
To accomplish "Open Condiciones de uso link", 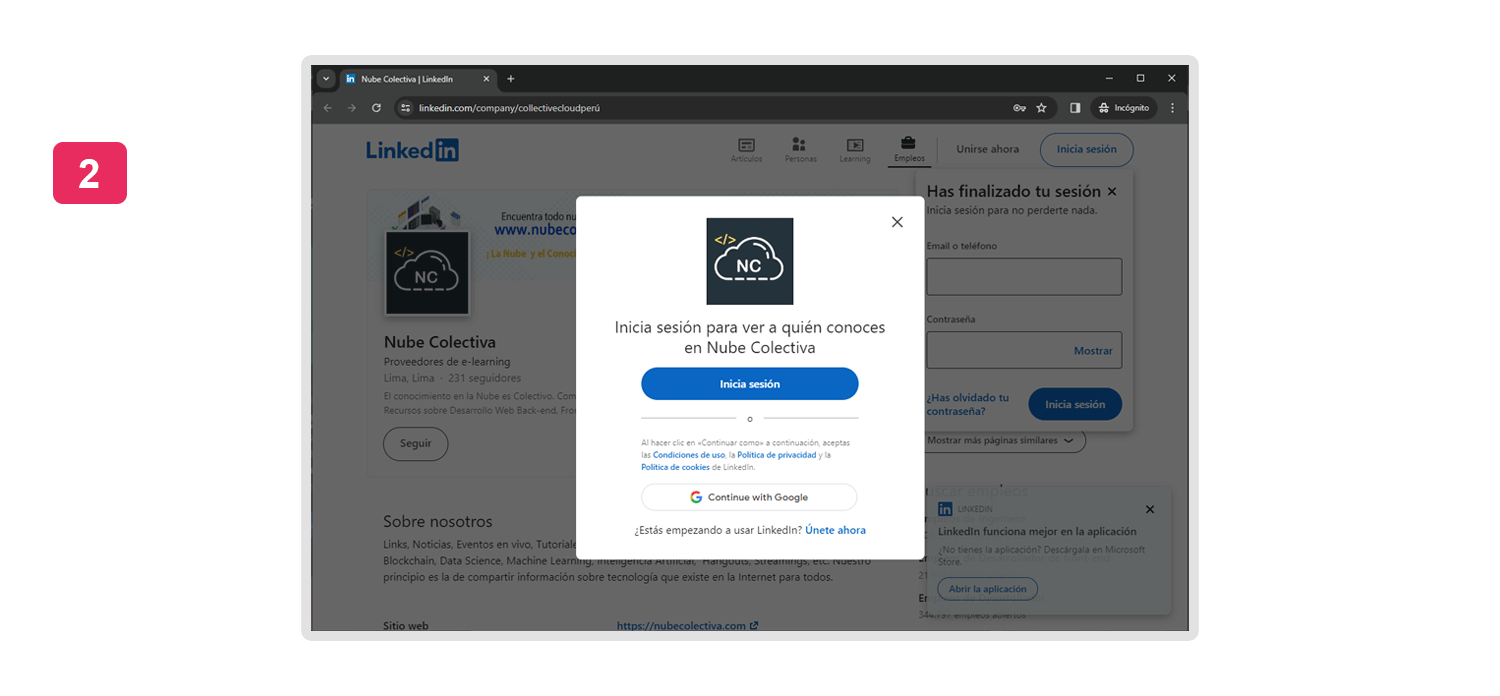I will coord(689,455).
